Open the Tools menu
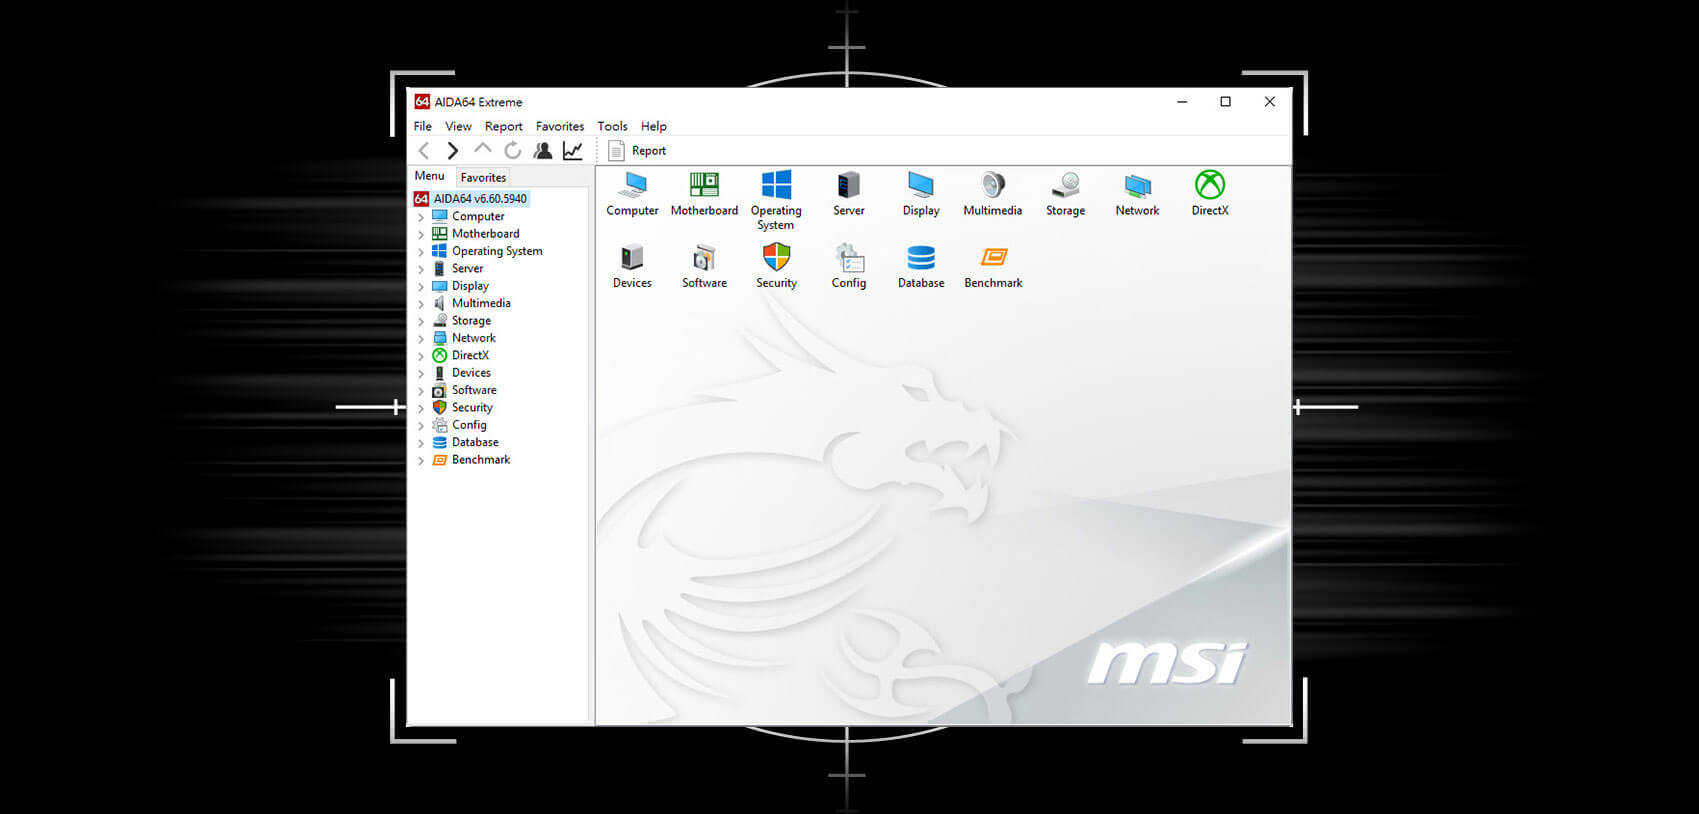The height and width of the screenshot is (814, 1699). [x=613, y=126]
